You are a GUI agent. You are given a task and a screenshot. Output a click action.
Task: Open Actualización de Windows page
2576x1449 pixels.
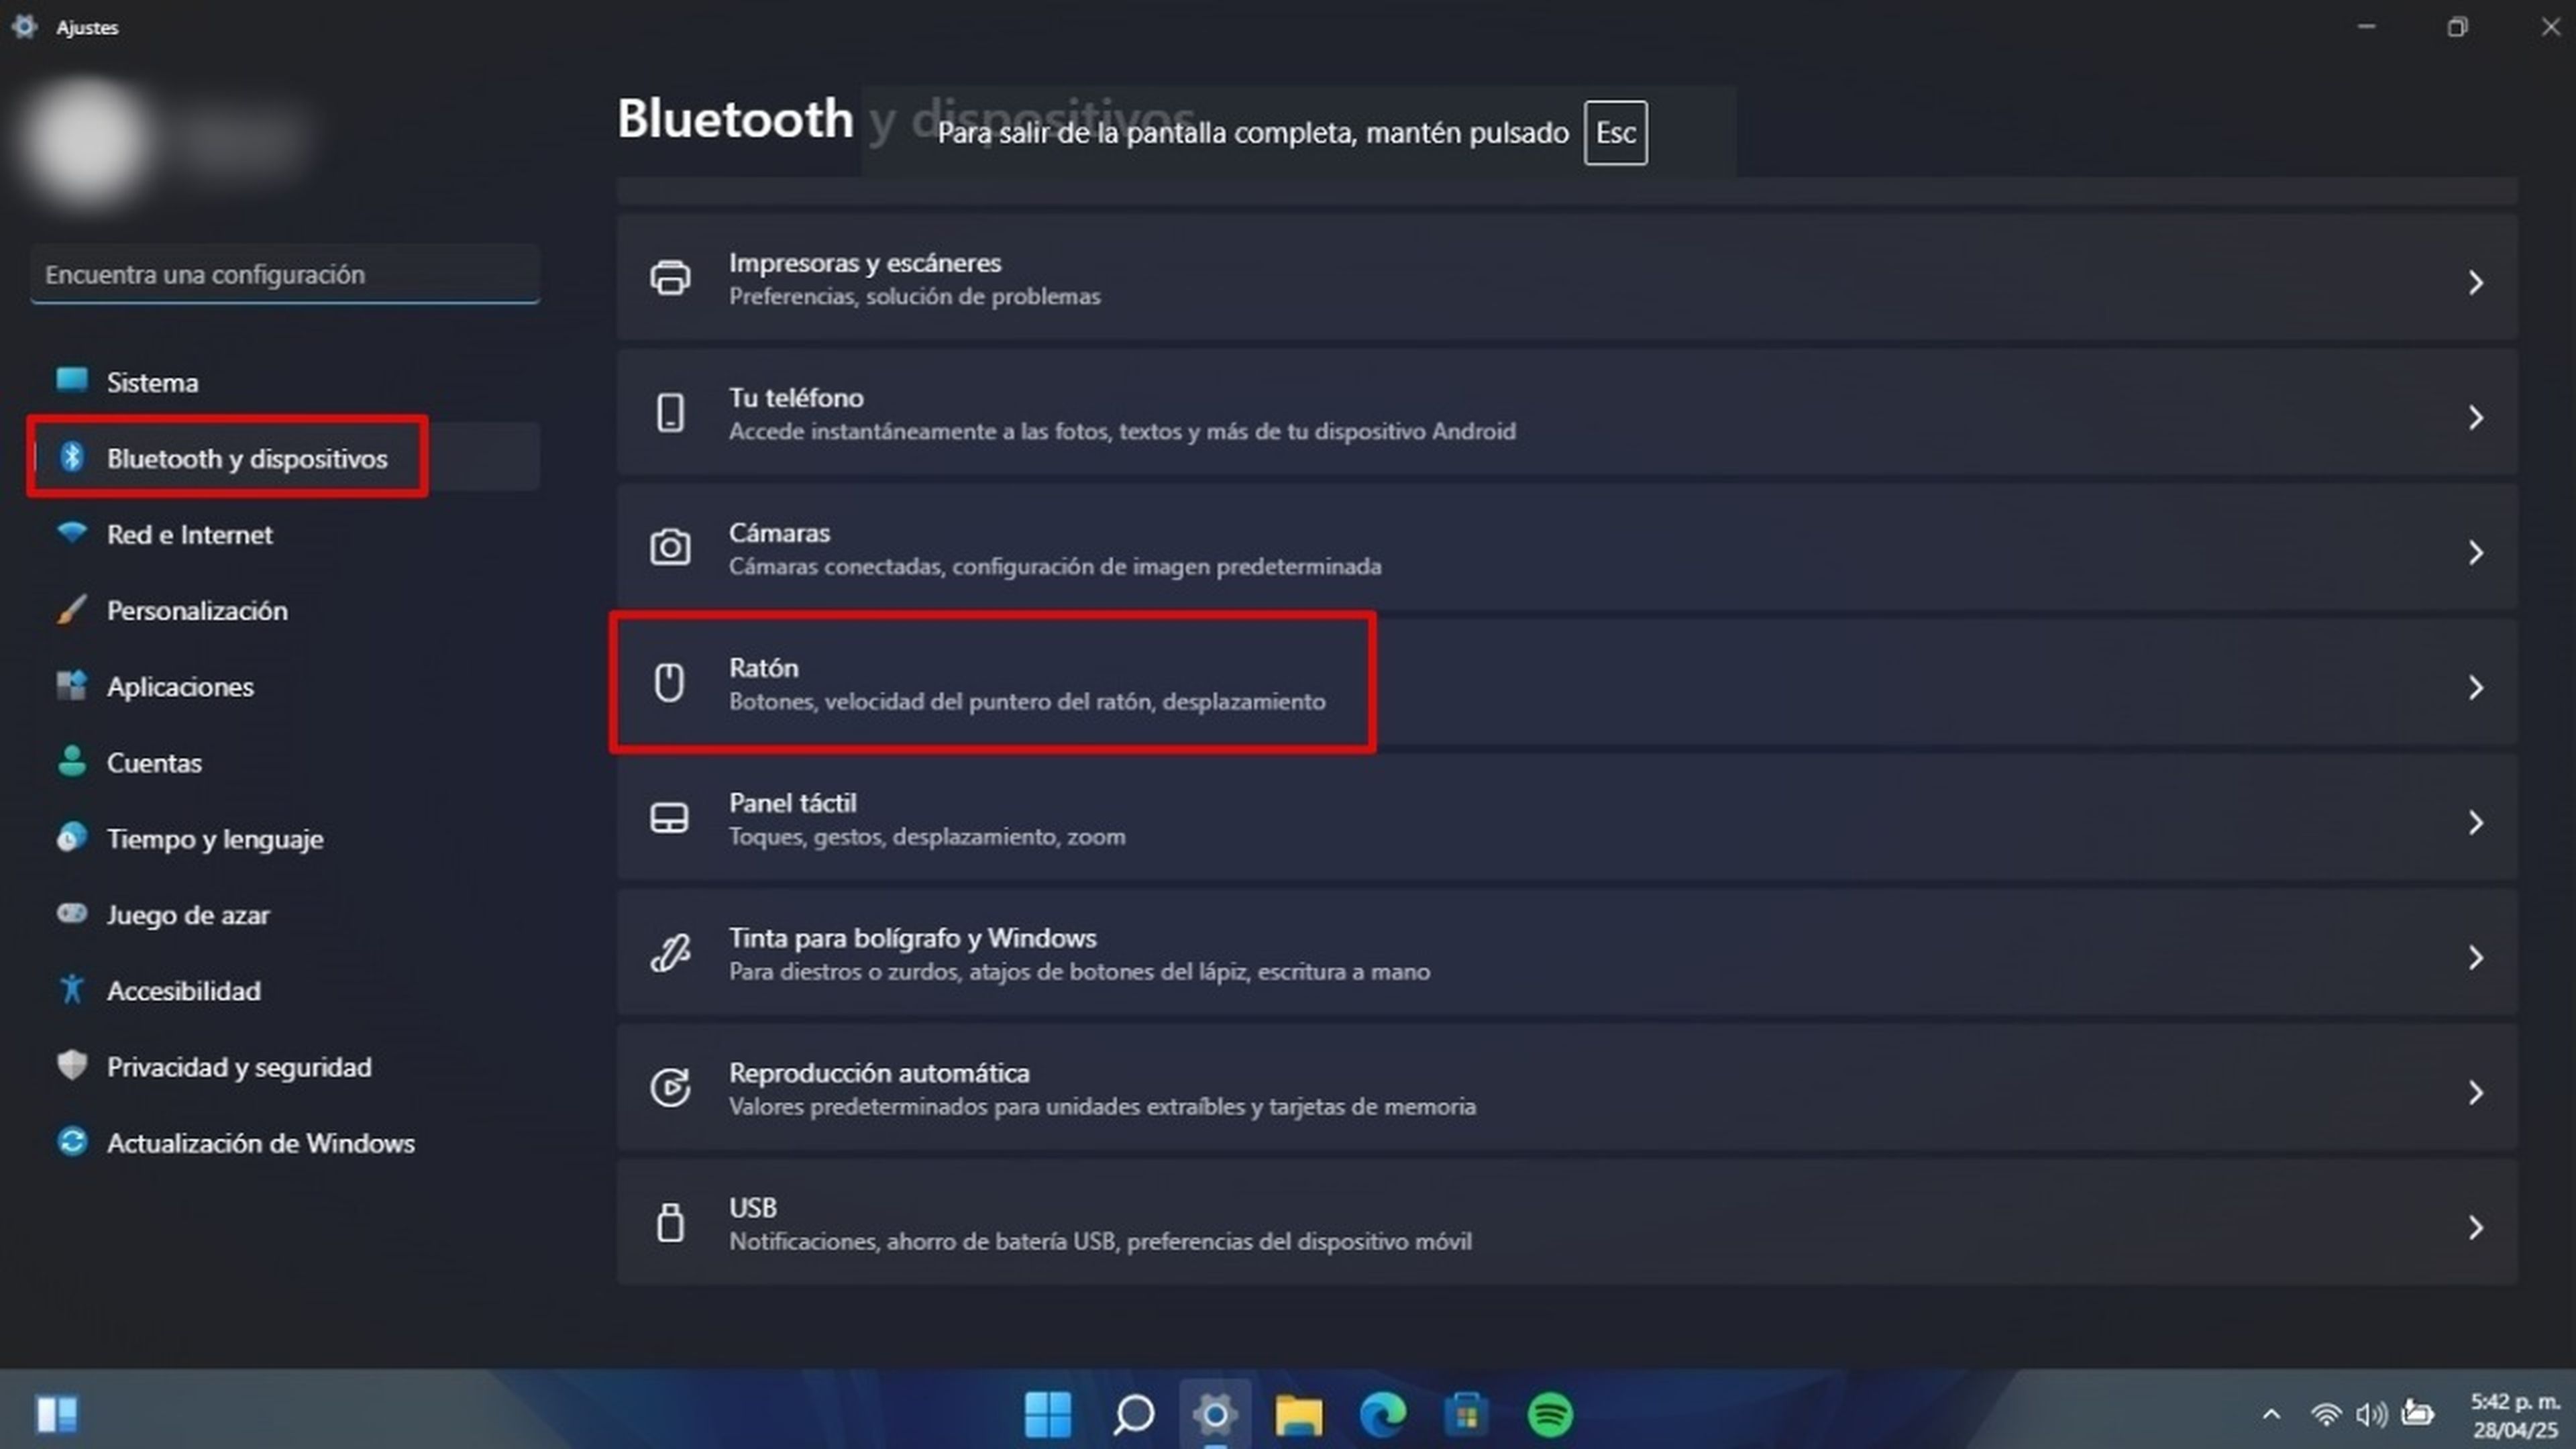tap(260, 1143)
